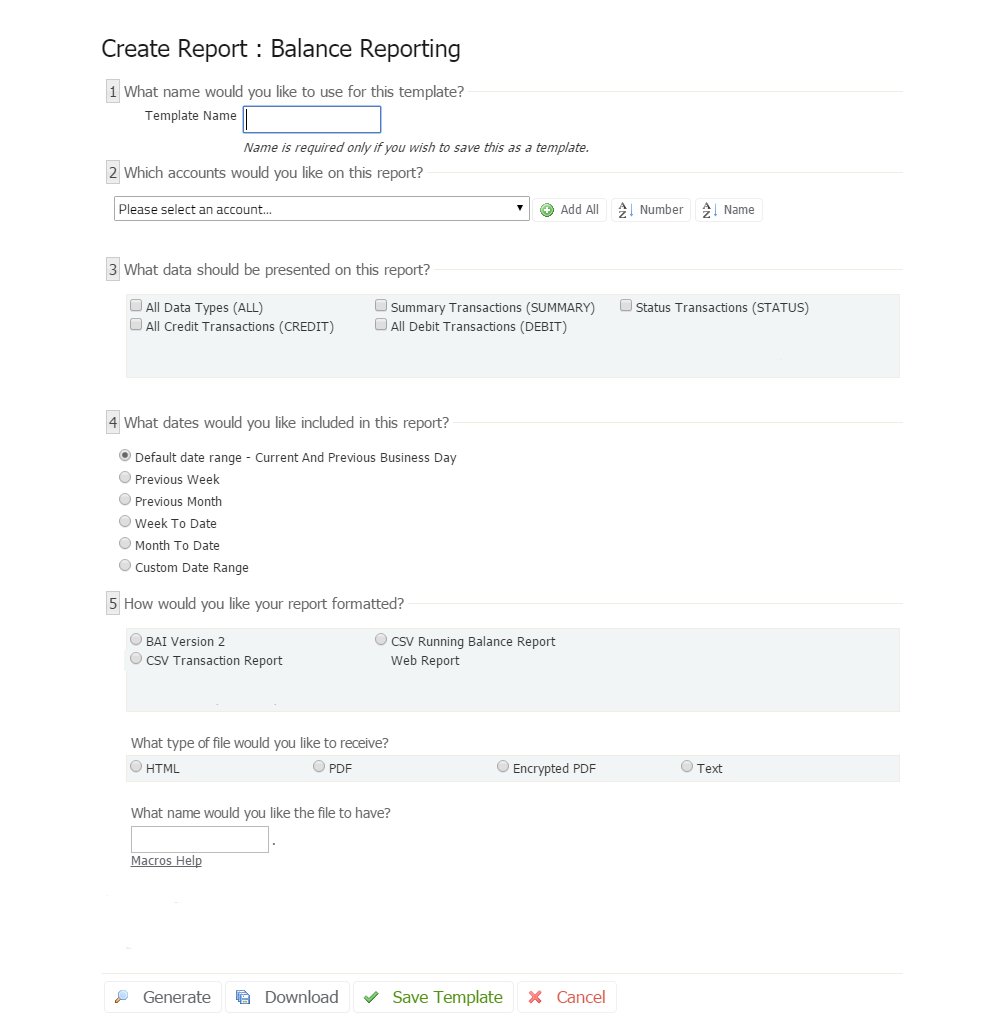Select Previous Week date range
Viewport: 1000px width, 1021px height.
click(125, 478)
